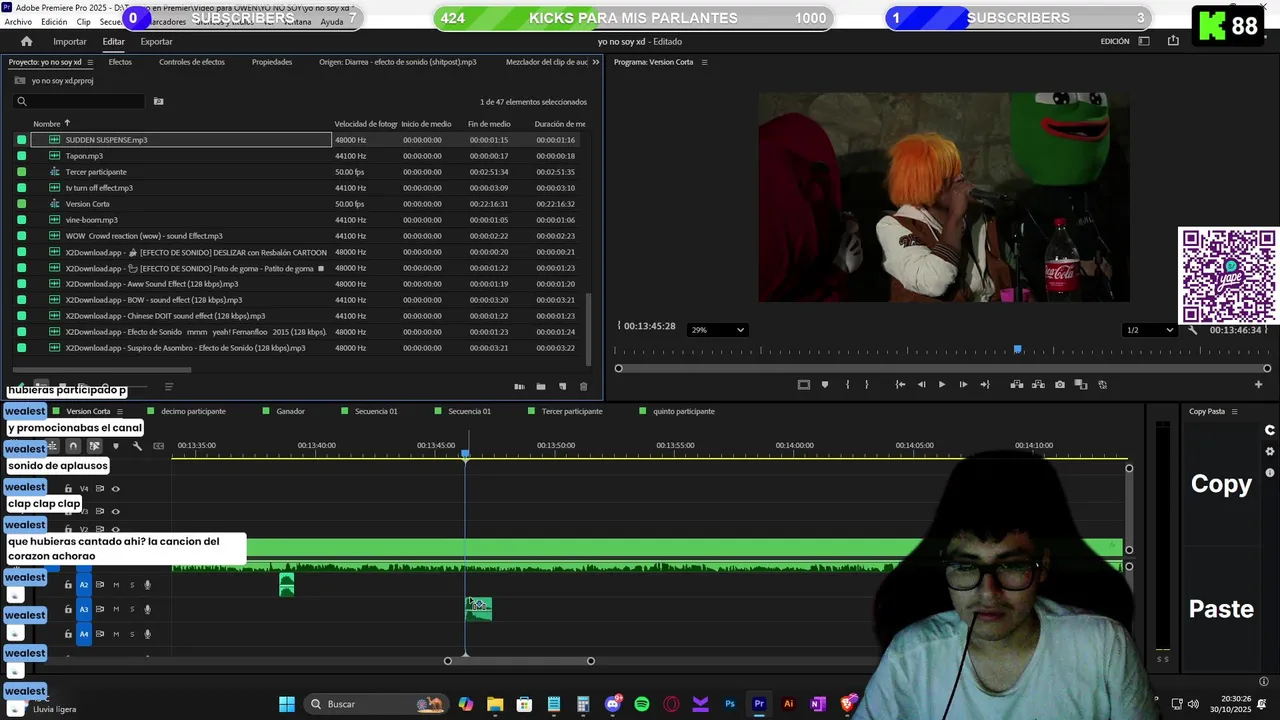Switch to the Ganador sequence tab

pyautogui.click(x=290, y=411)
